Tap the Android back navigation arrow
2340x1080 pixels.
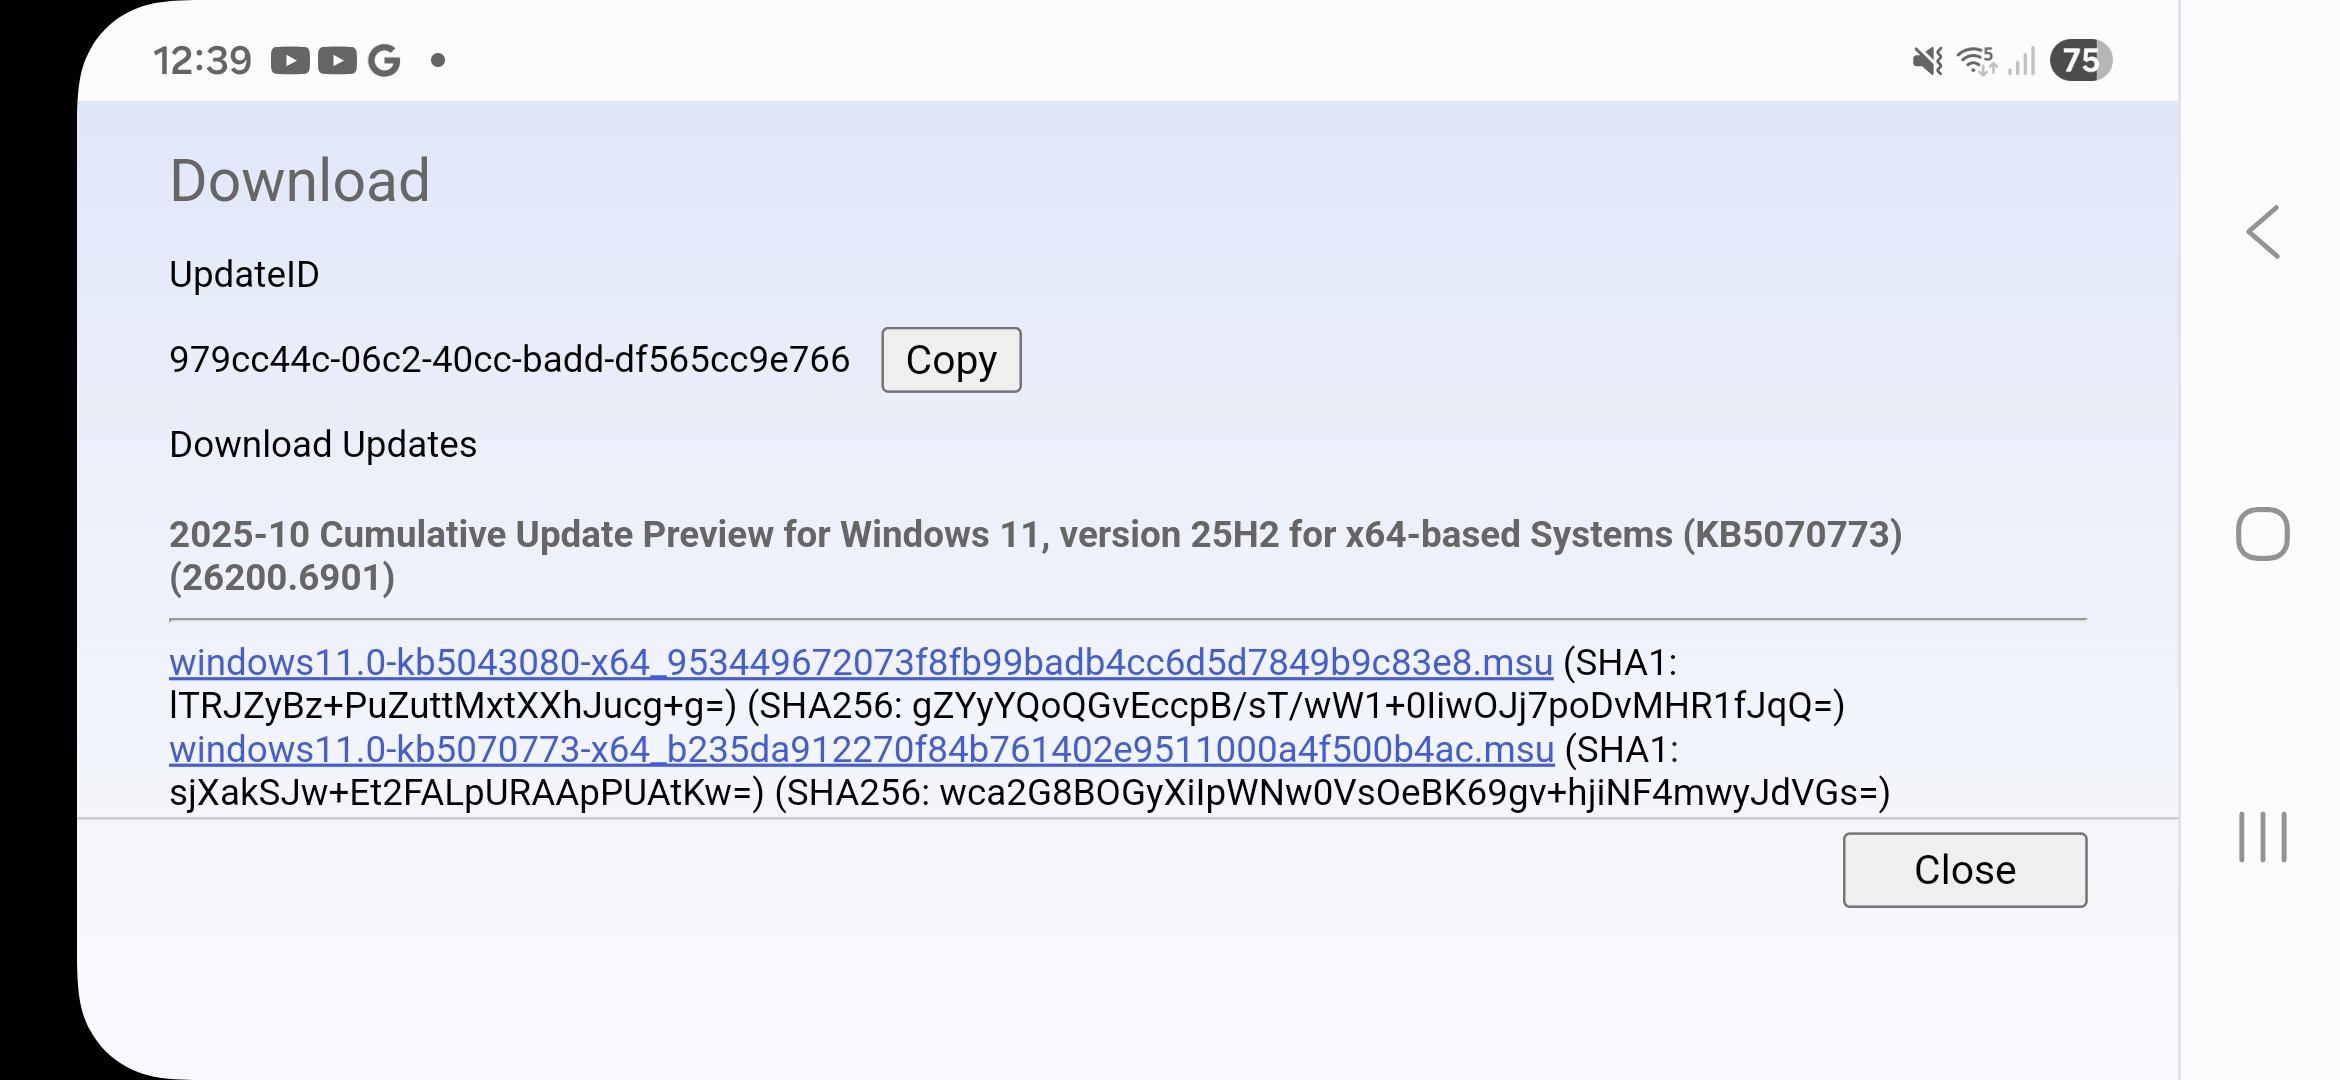coord(2263,232)
